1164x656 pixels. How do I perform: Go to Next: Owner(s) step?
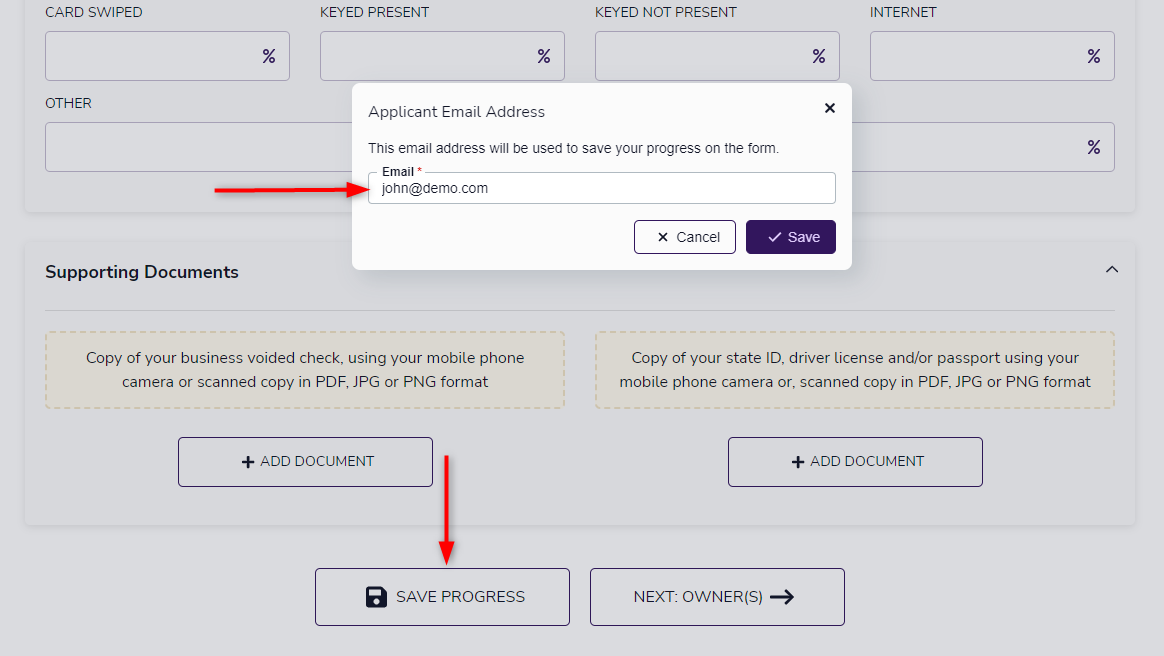pos(717,597)
